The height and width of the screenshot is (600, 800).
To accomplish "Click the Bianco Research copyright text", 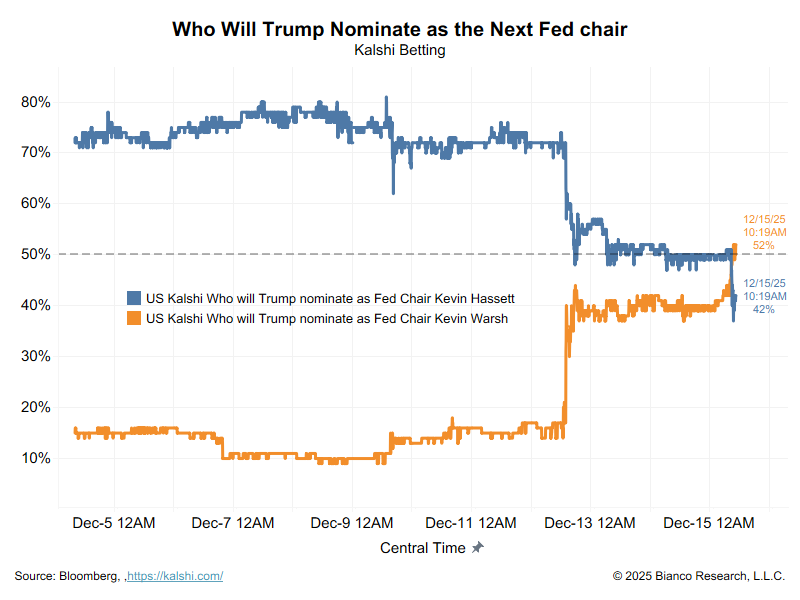I will (x=699, y=576).
